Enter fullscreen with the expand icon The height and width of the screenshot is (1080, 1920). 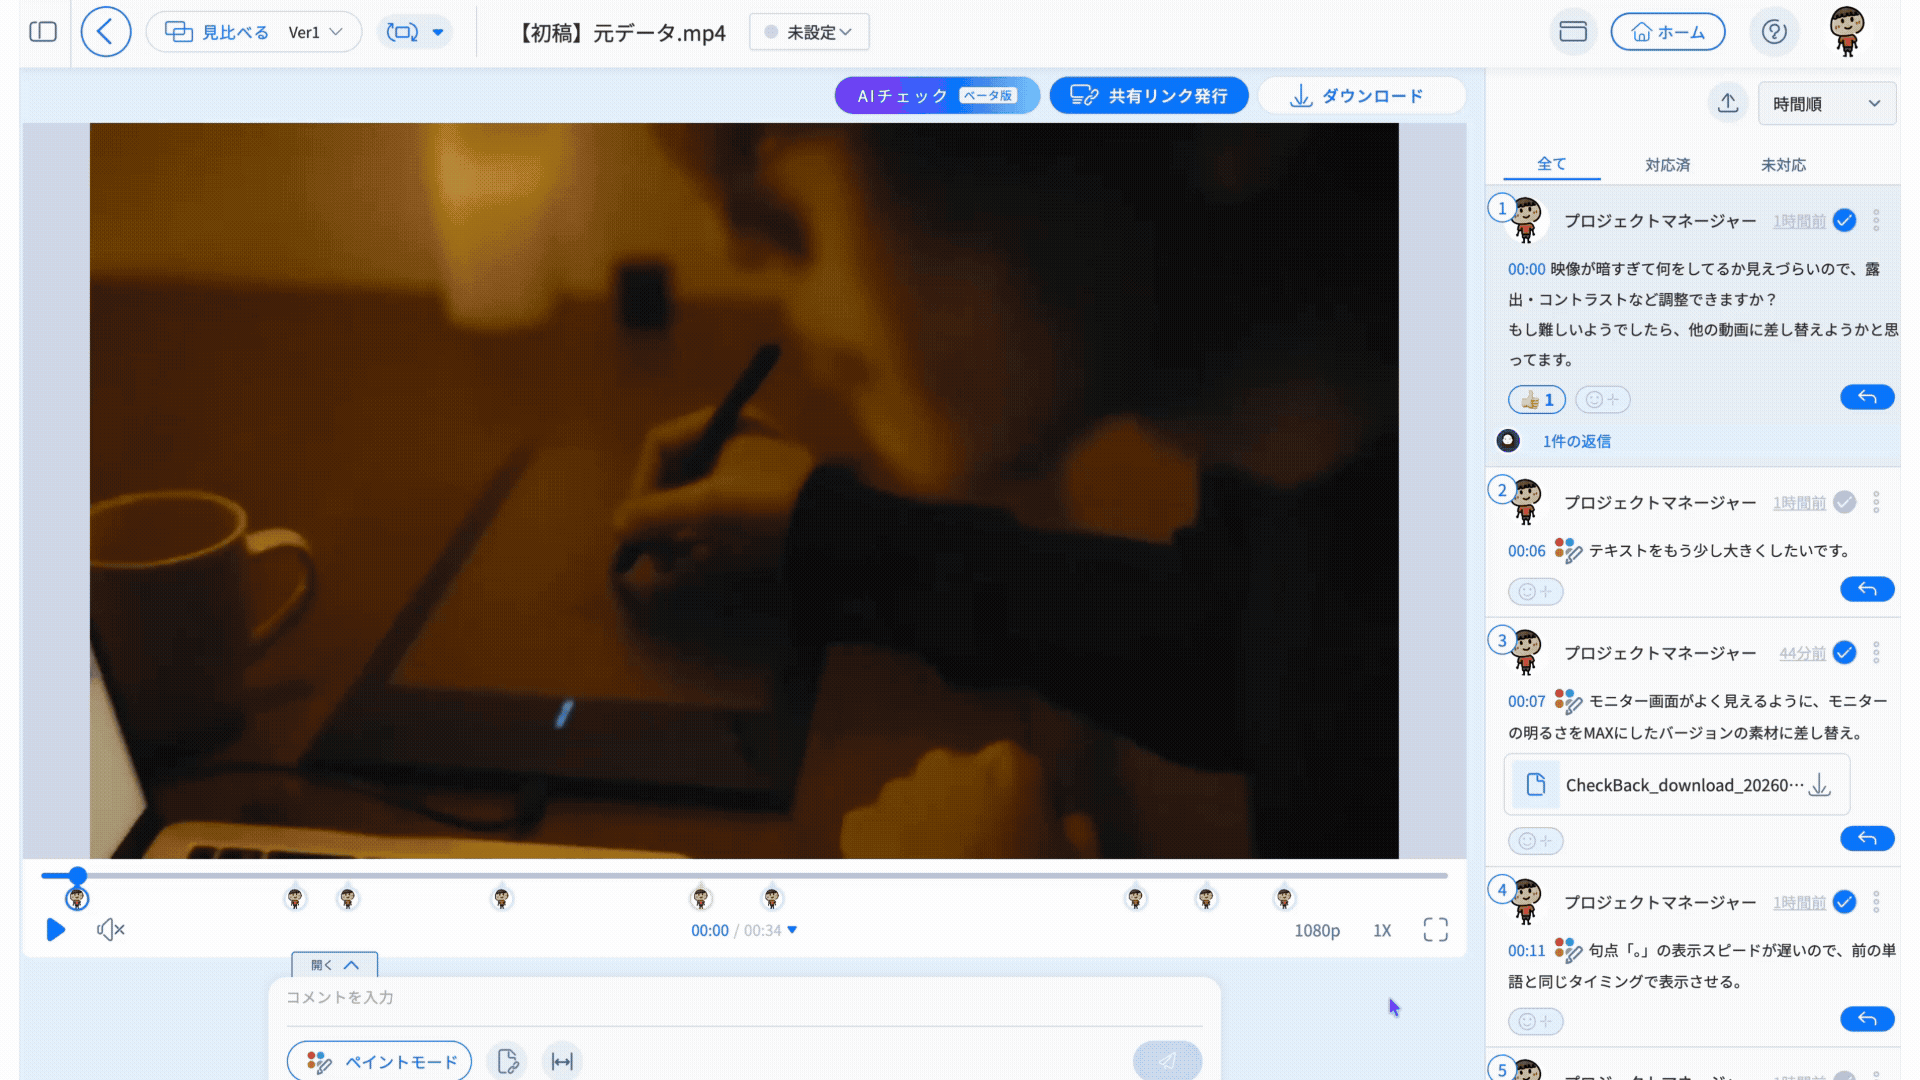coord(1435,930)
